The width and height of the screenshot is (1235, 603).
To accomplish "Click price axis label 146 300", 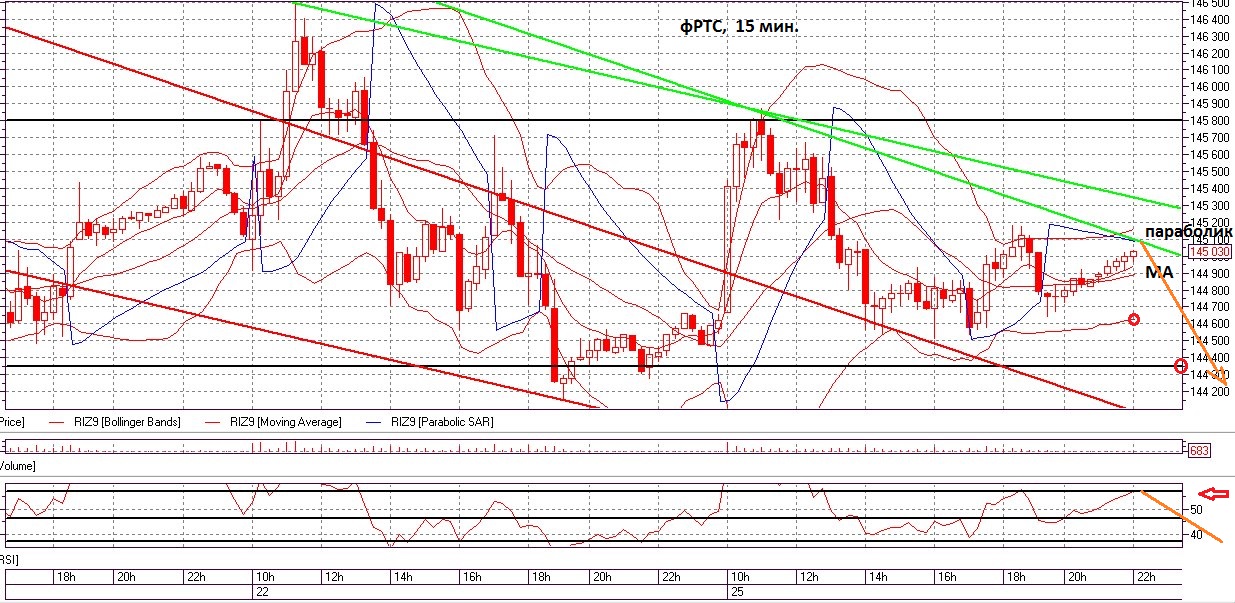I will [1208, 36].
